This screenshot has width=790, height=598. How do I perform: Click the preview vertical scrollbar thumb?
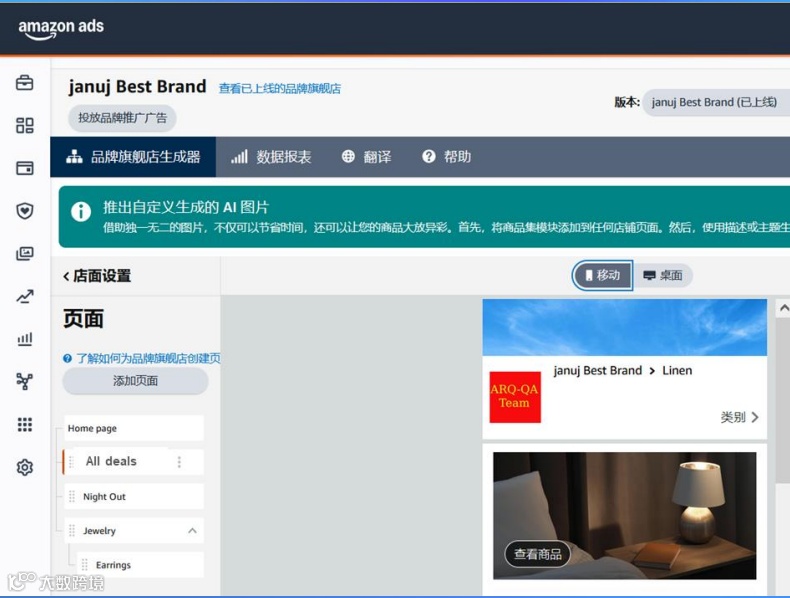point(783,401)
